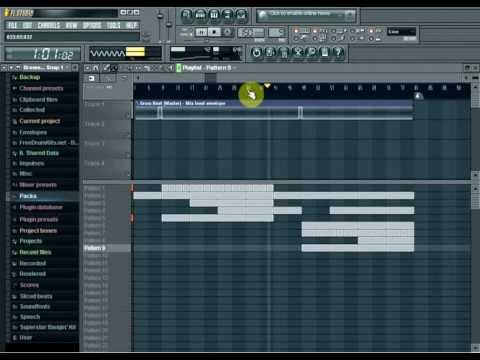Screen dimensions: 480x360
Task: Click the cut (scissors) round icon
Action: [297, 52]
